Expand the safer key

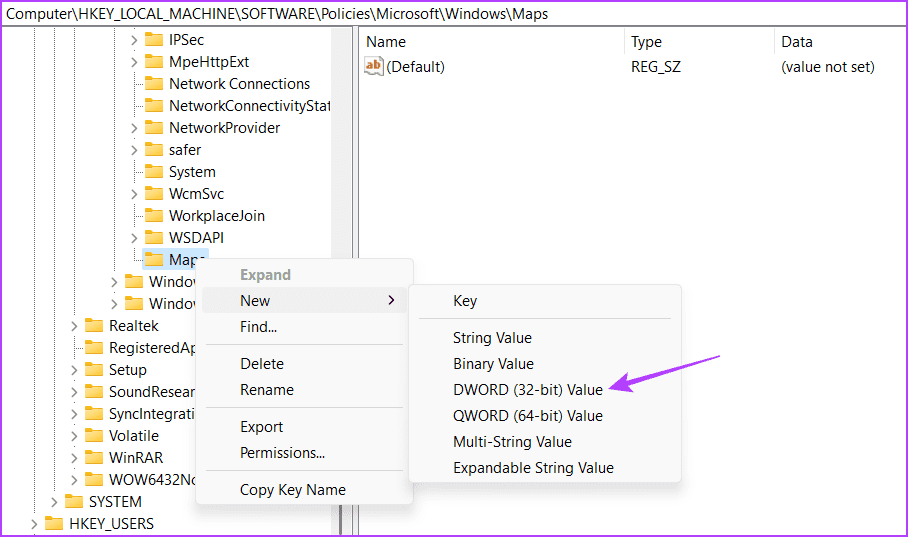(x=134, y=150)
